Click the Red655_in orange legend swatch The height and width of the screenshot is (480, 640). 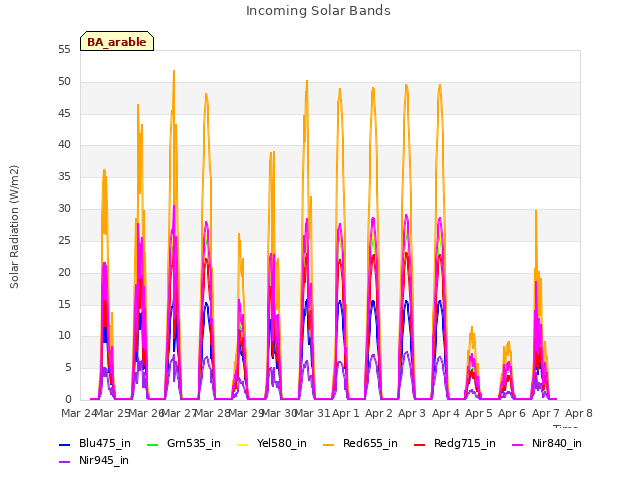tap(329, 444)
